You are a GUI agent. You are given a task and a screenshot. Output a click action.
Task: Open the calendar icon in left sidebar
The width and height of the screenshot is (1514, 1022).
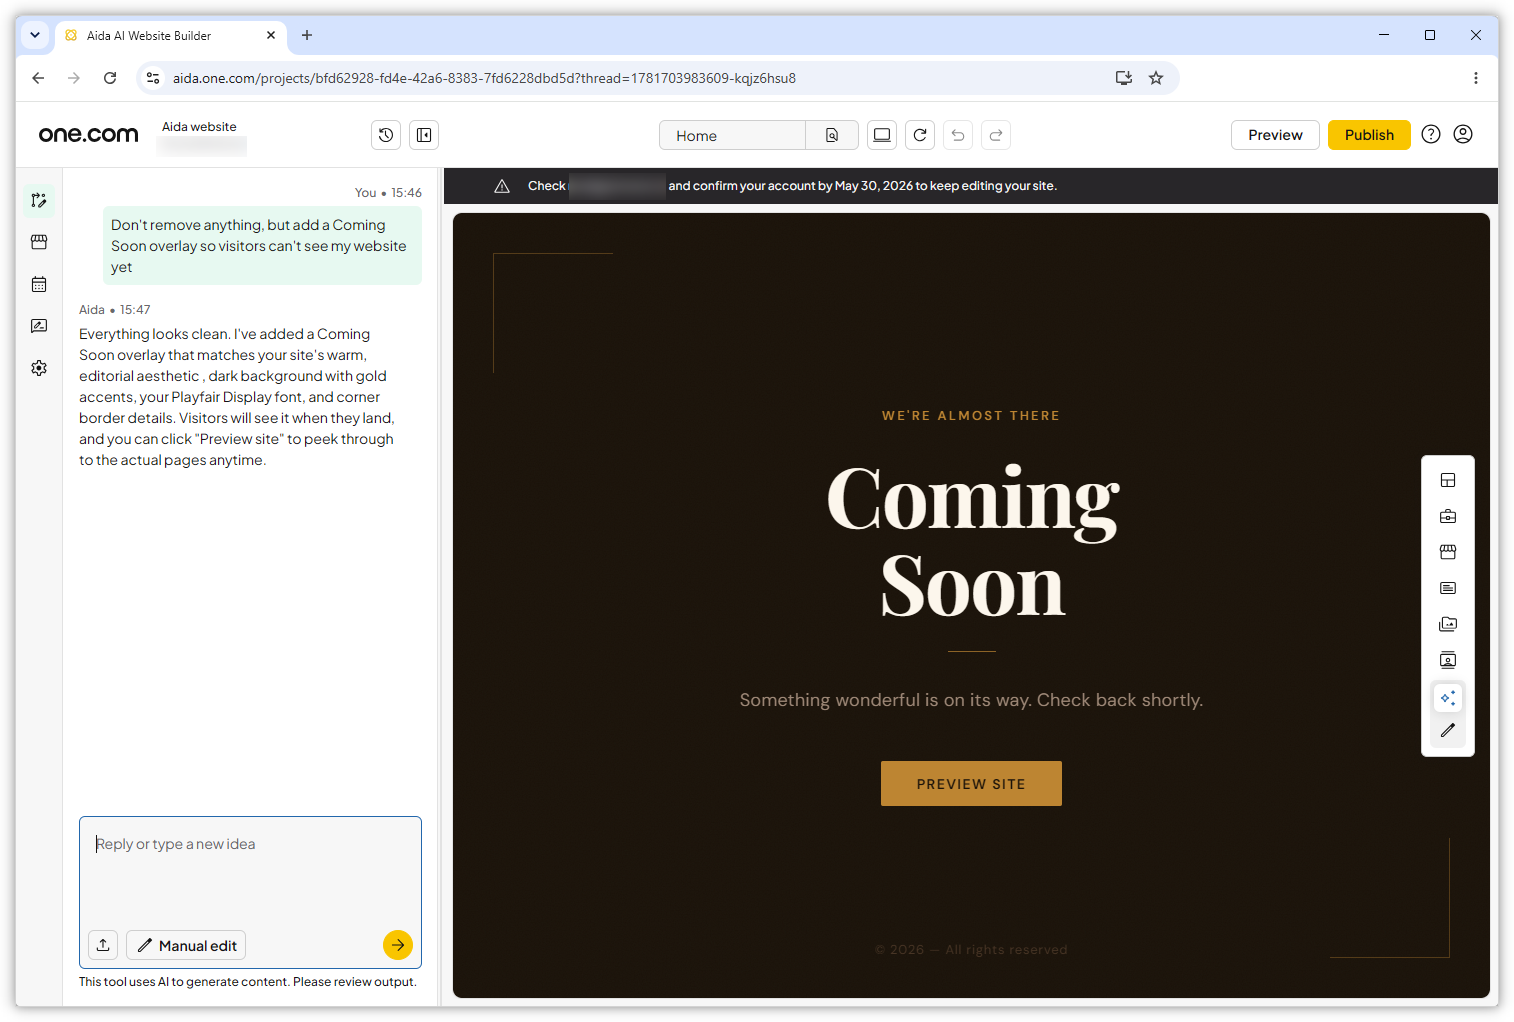[x=39, y=284]
